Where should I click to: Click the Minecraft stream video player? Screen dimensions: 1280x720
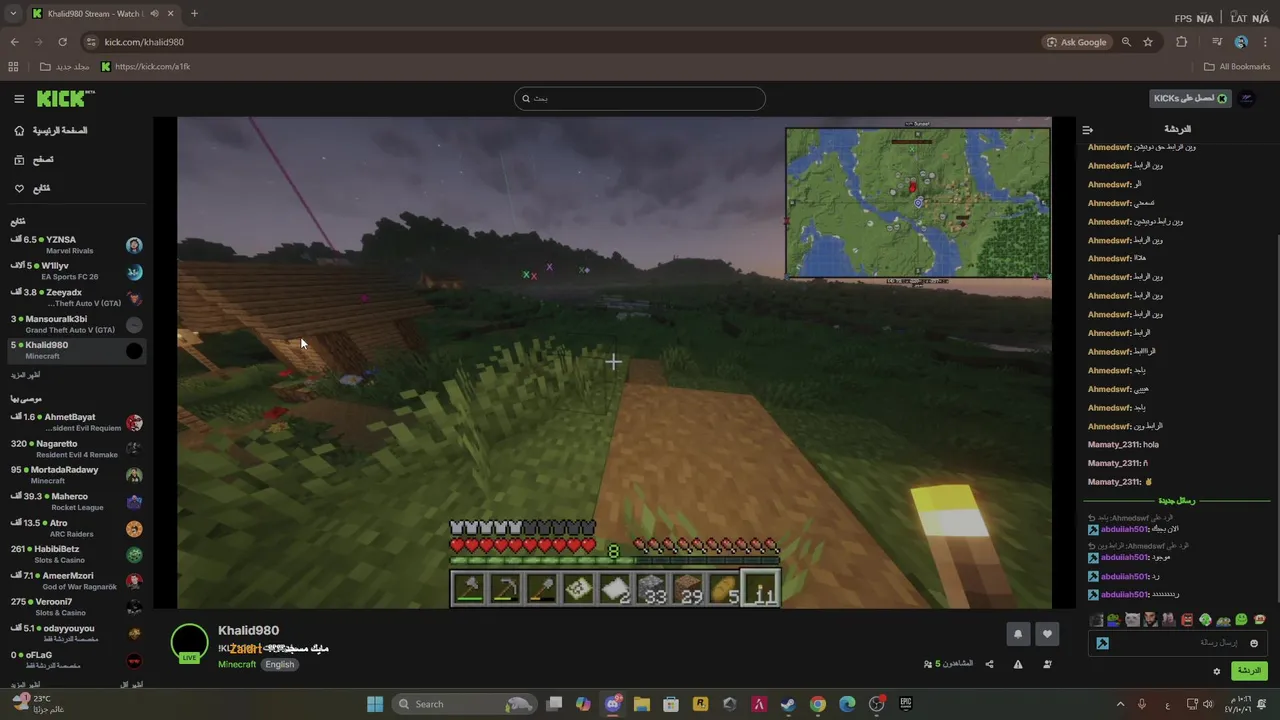[x=614, y=362]
